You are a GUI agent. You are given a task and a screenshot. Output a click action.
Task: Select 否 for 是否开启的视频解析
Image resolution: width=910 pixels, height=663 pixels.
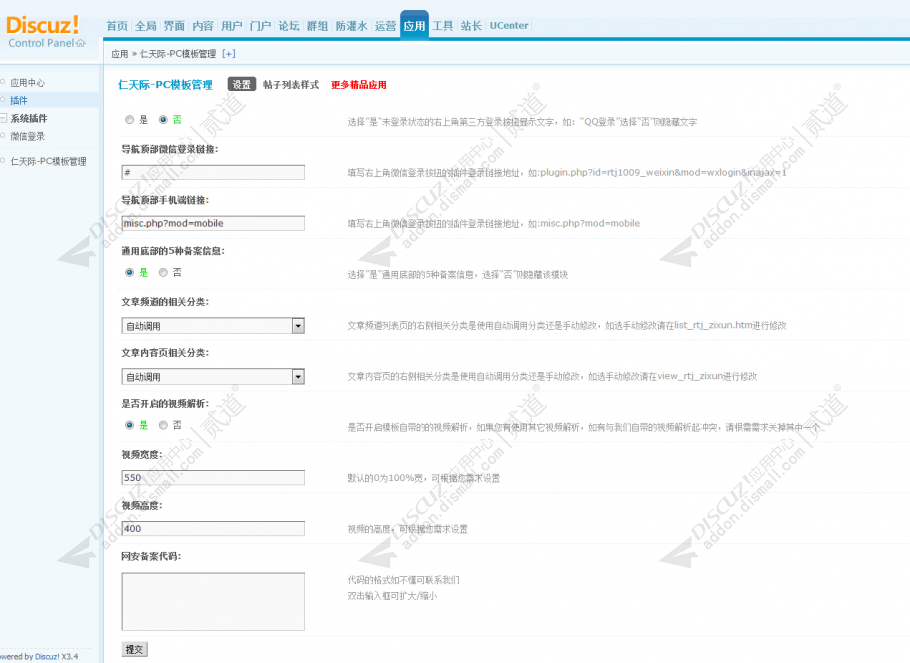[163, 425]
